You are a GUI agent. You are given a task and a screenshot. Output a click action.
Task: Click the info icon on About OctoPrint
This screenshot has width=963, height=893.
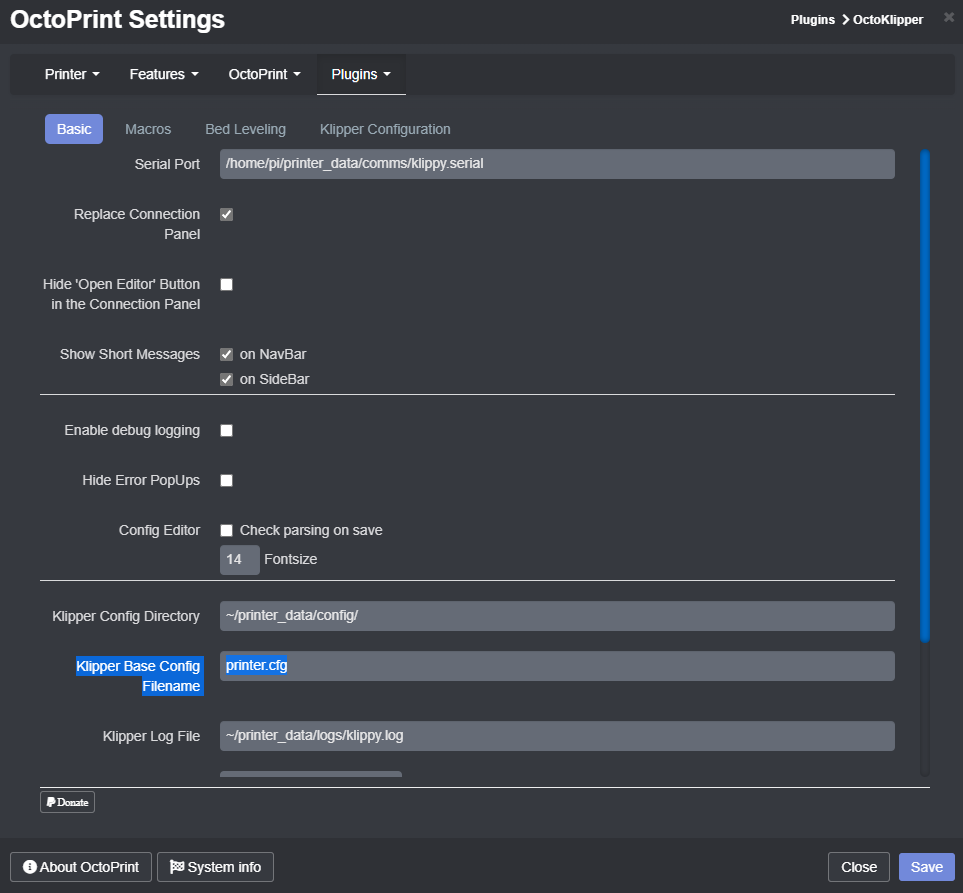(x=30, y=867)
